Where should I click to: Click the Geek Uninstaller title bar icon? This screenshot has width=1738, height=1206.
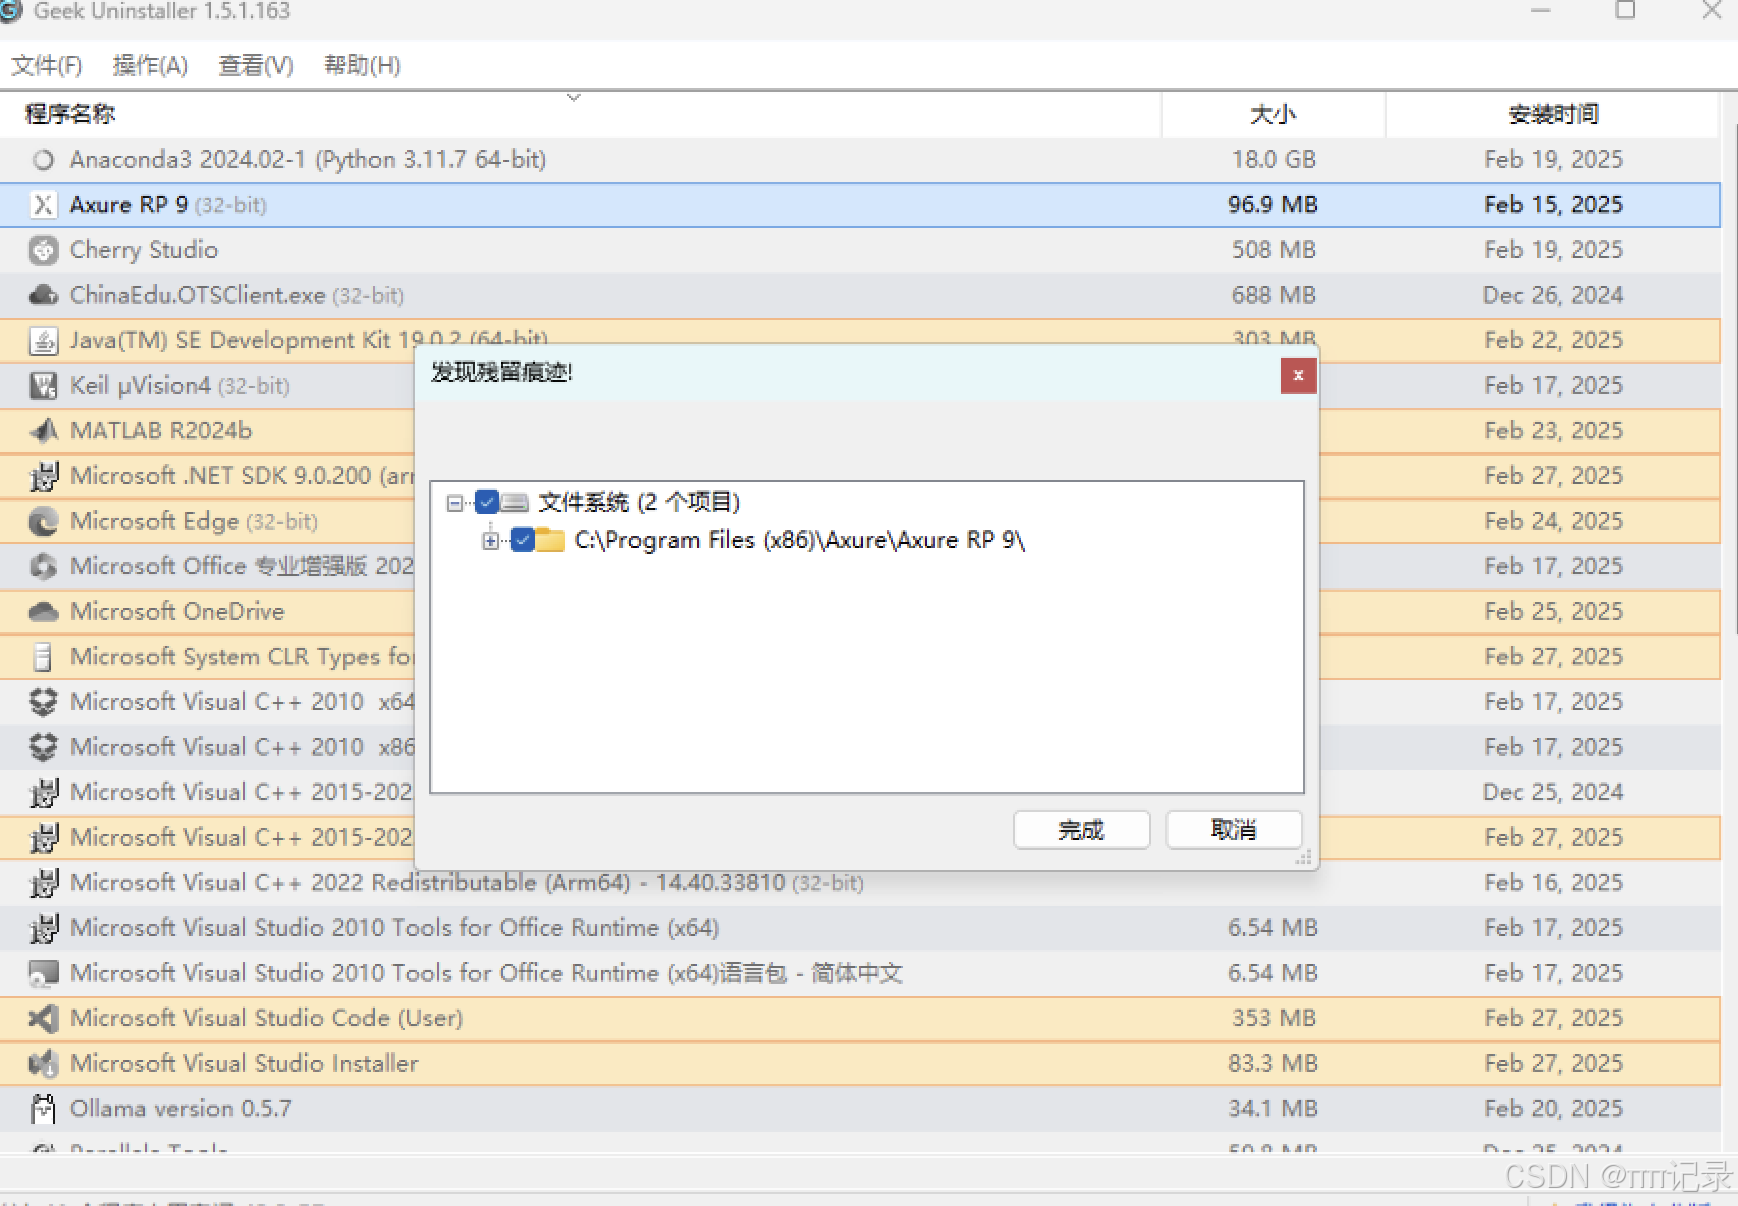tap(10, 10)
